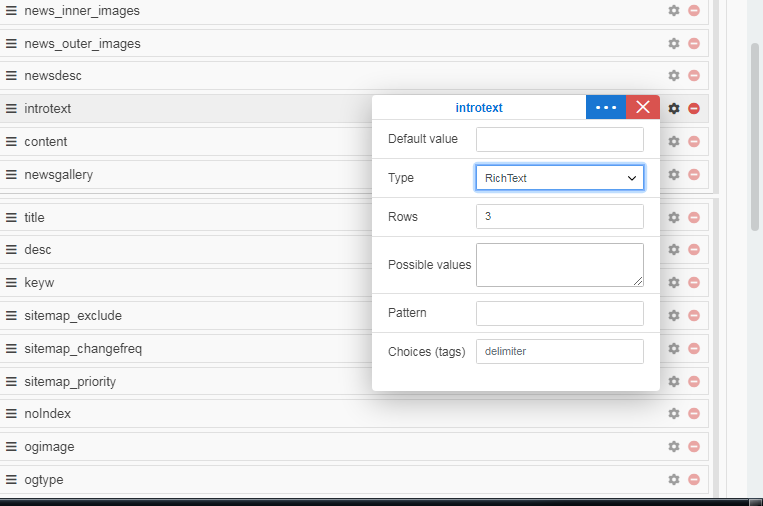Open settings gear for newsgallery

click(x=674, y=174)
